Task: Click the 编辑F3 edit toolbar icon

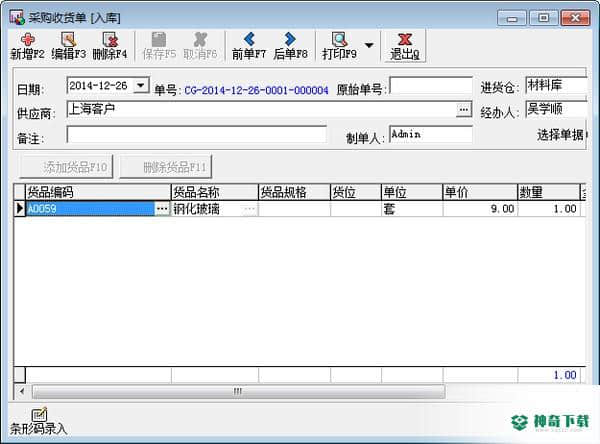Action: pos(68,46)
